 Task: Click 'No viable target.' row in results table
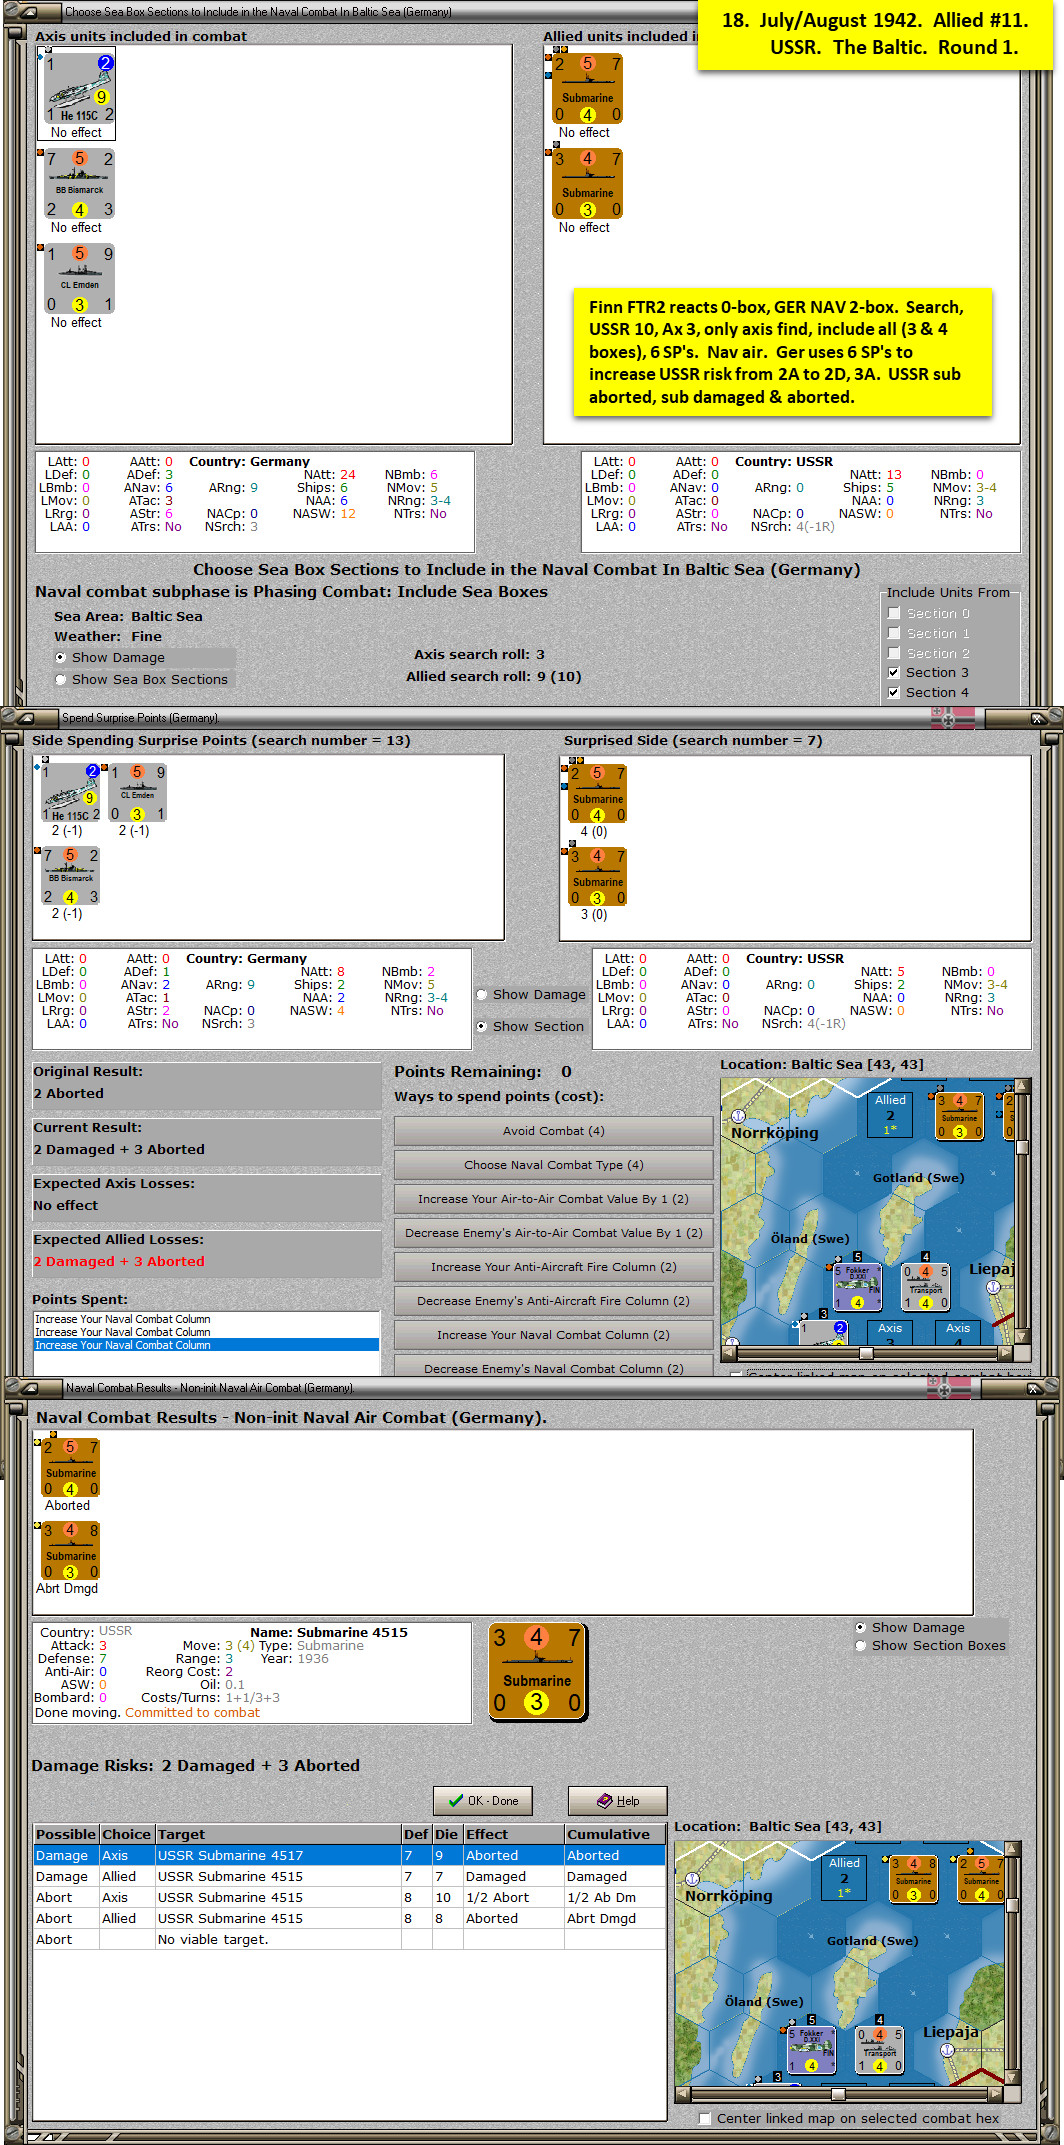pyautogui.click(x=350, y=1940)
